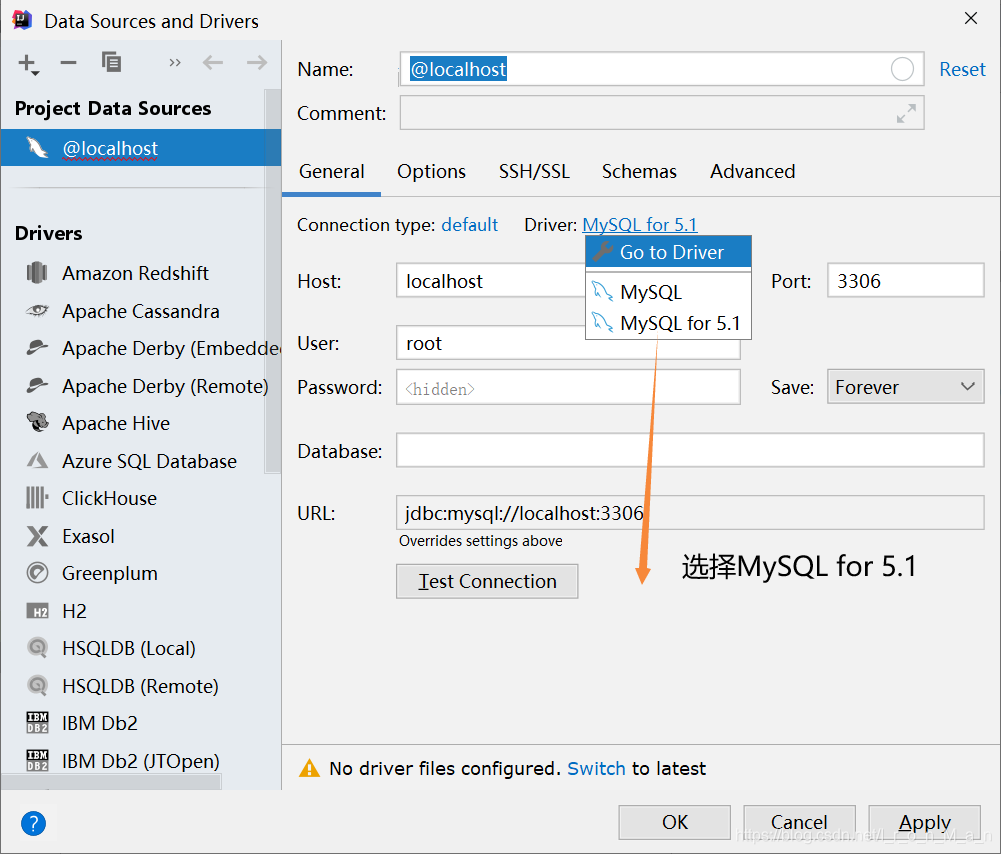Image resolution: width=1001 pixels, height=854 pixels.
Task: Click the Greenplum circle icon
Action: (x=37, y=573)
